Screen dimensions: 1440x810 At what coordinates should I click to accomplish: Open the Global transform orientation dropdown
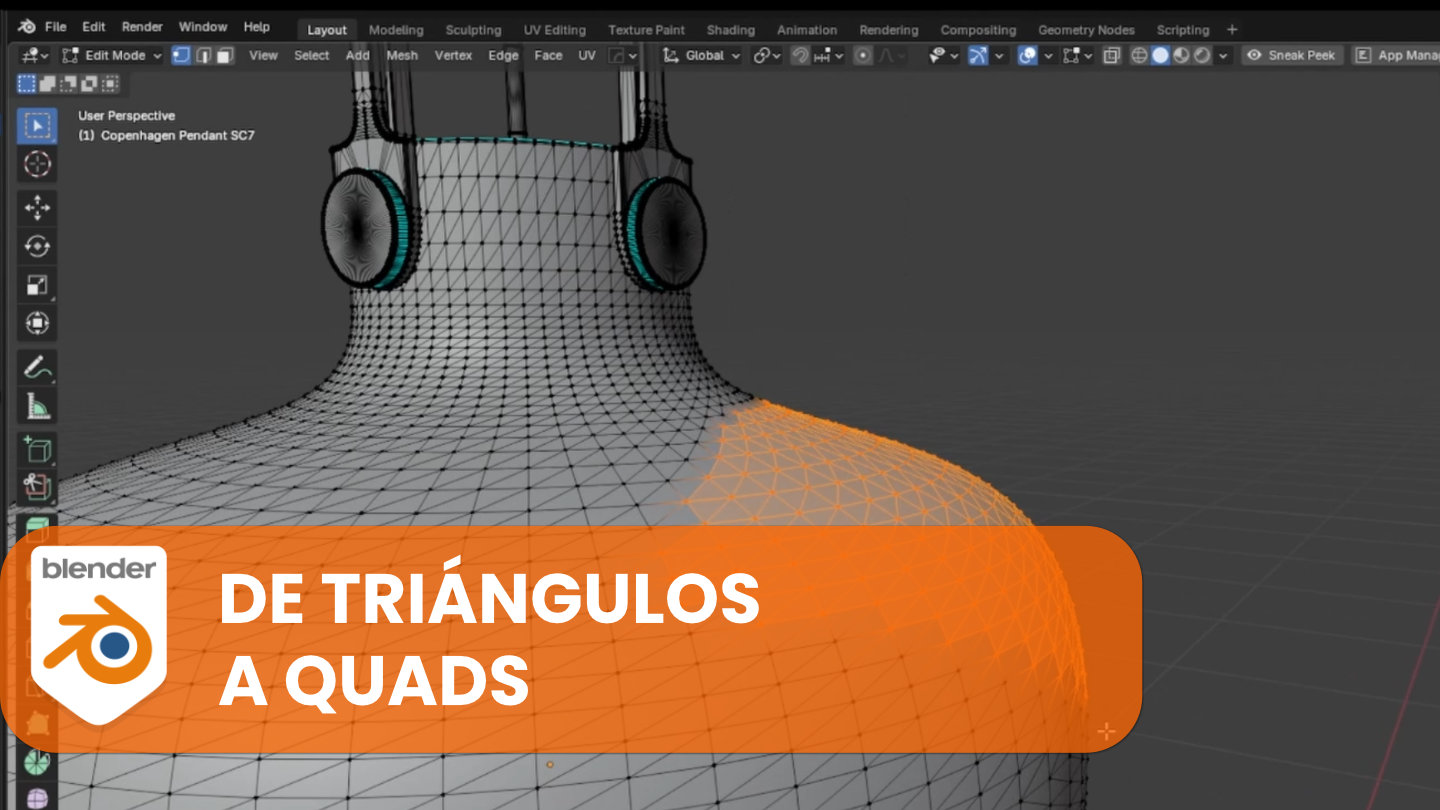[702, 56]
